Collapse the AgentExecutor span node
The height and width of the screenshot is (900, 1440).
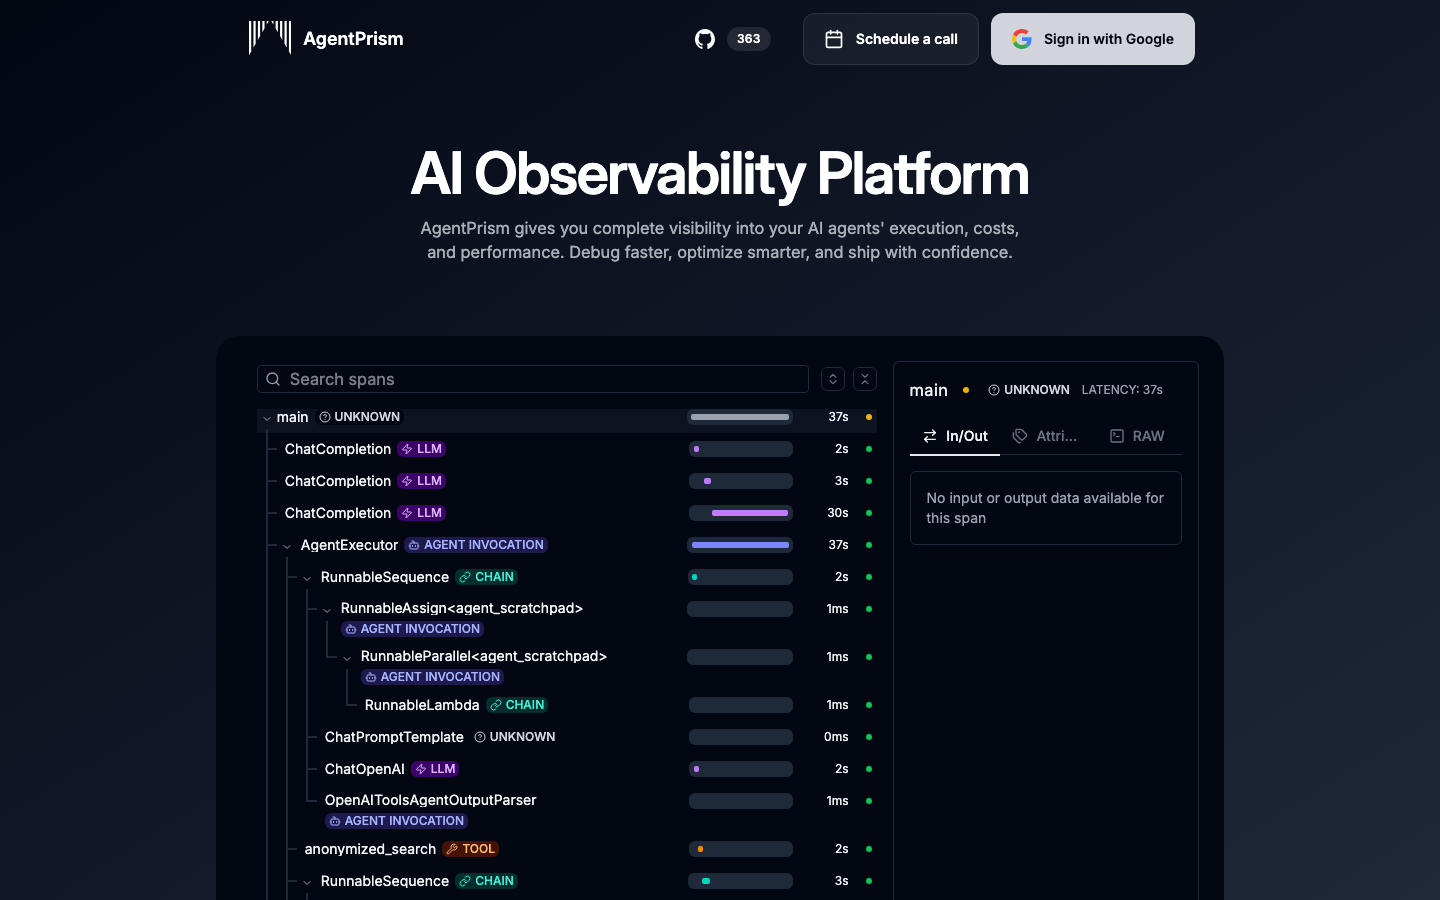click(x=287, y=546)
